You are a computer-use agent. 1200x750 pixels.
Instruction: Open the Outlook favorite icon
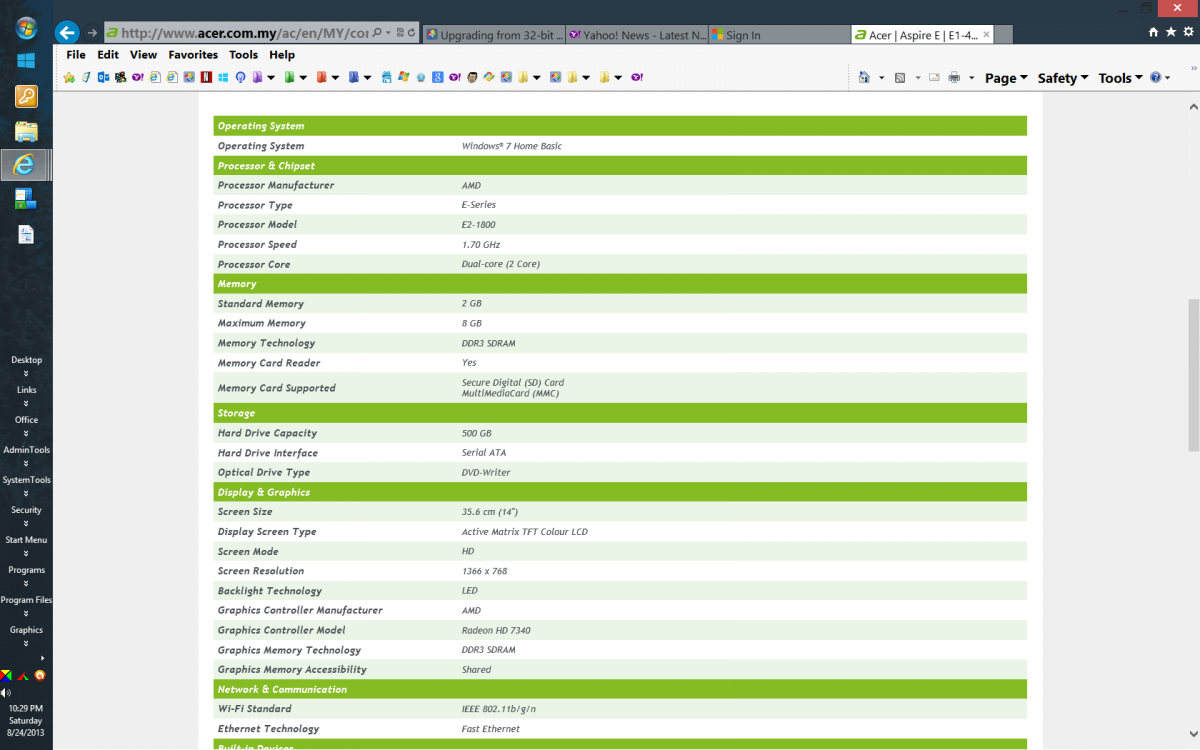point(103,77)
